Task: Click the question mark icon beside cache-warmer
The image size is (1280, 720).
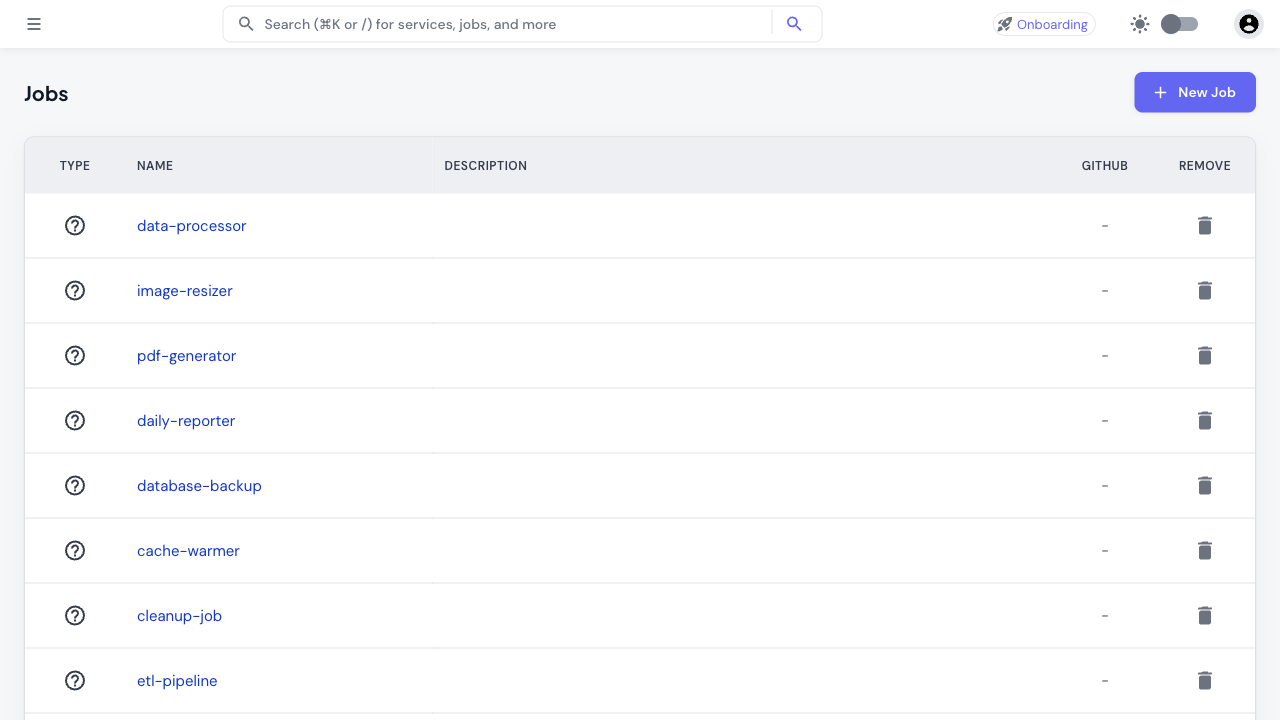Action: point(75,550)
